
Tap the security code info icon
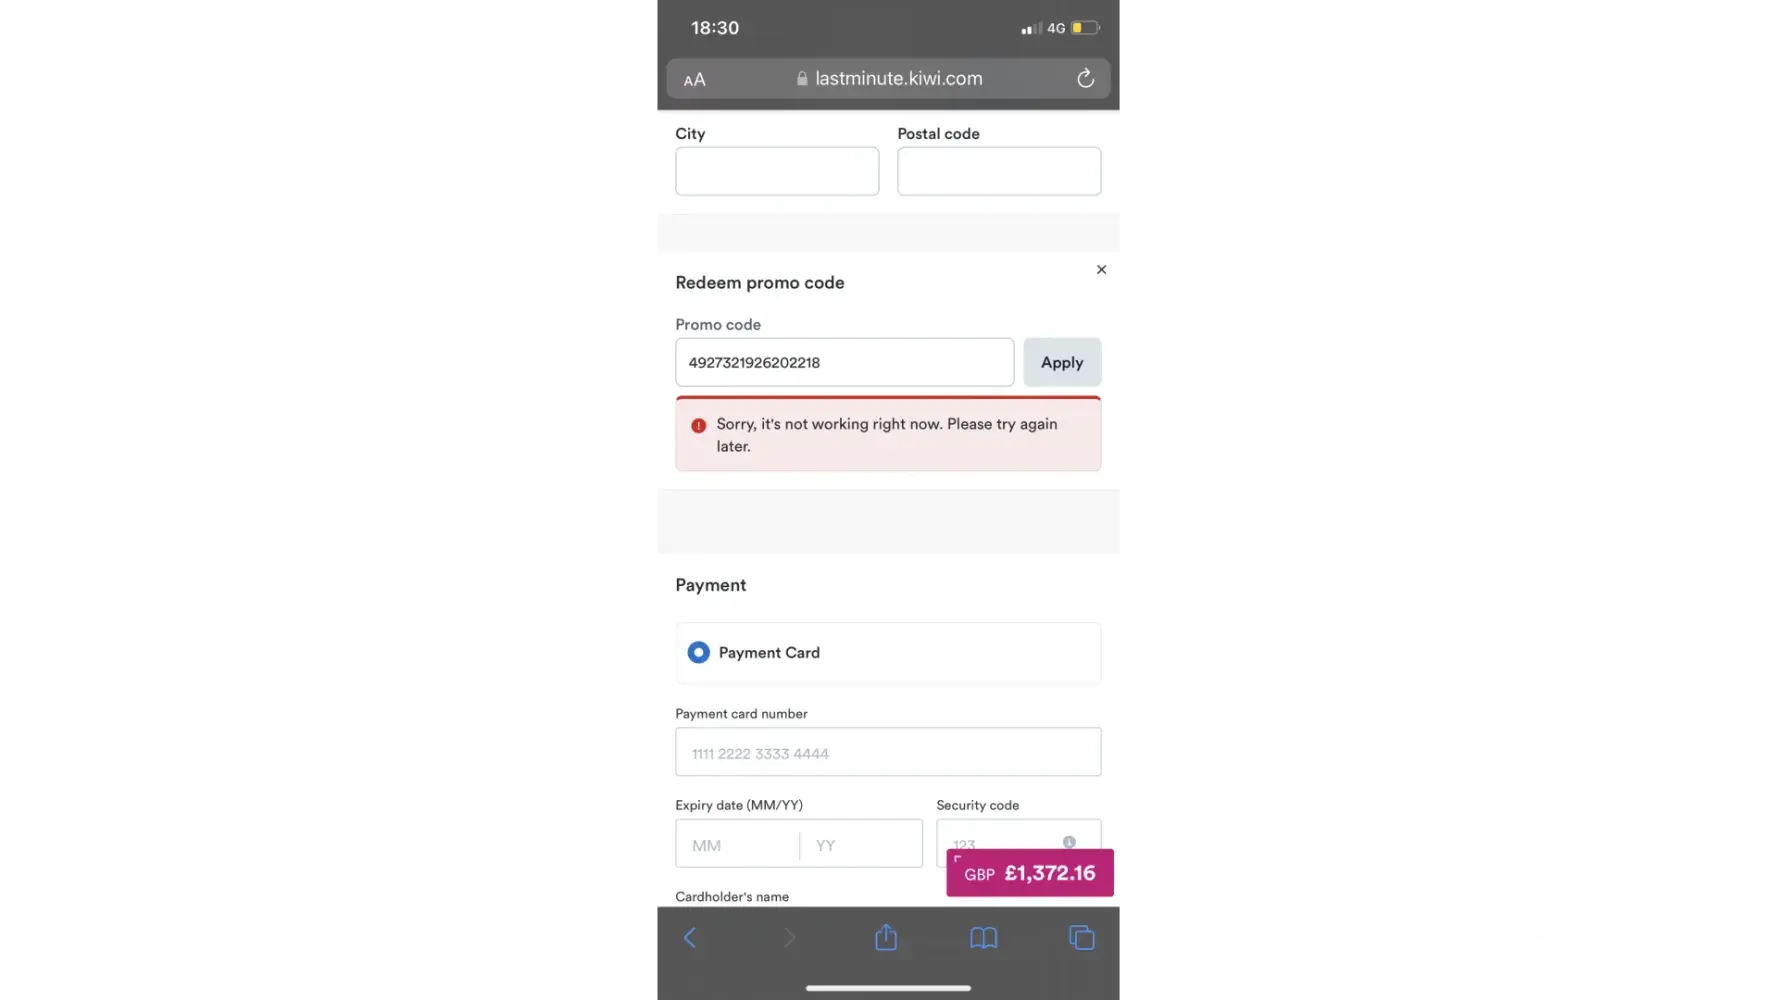coord(1069,842)
